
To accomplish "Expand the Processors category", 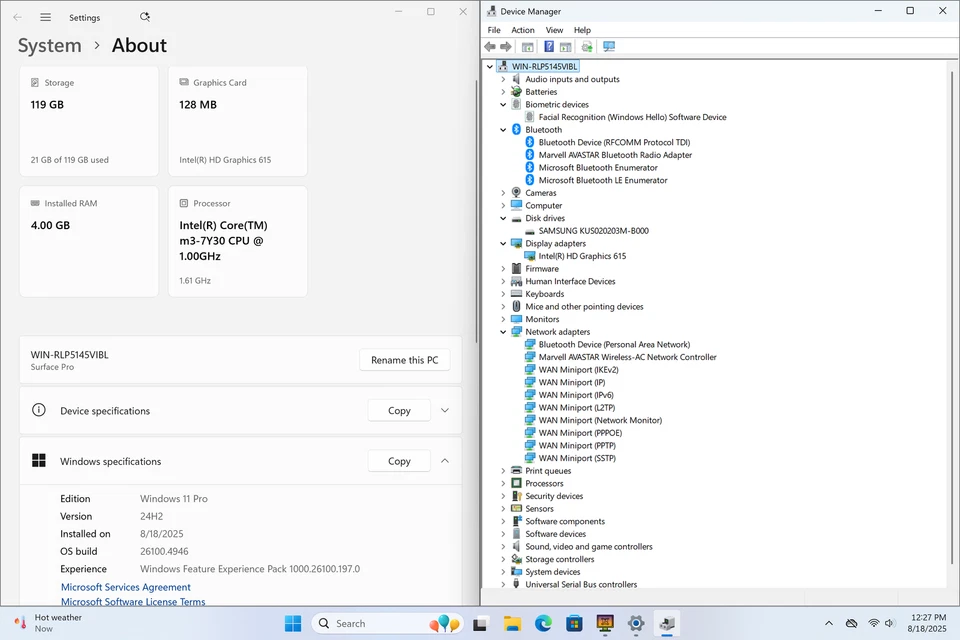I will [503, 483].
